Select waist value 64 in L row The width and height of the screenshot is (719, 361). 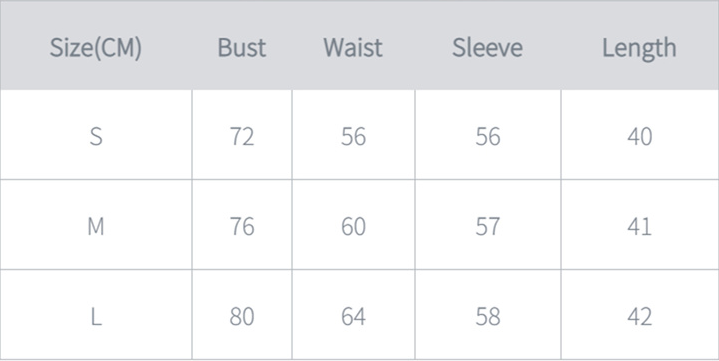pyautogui.click(x=353, y=316)
